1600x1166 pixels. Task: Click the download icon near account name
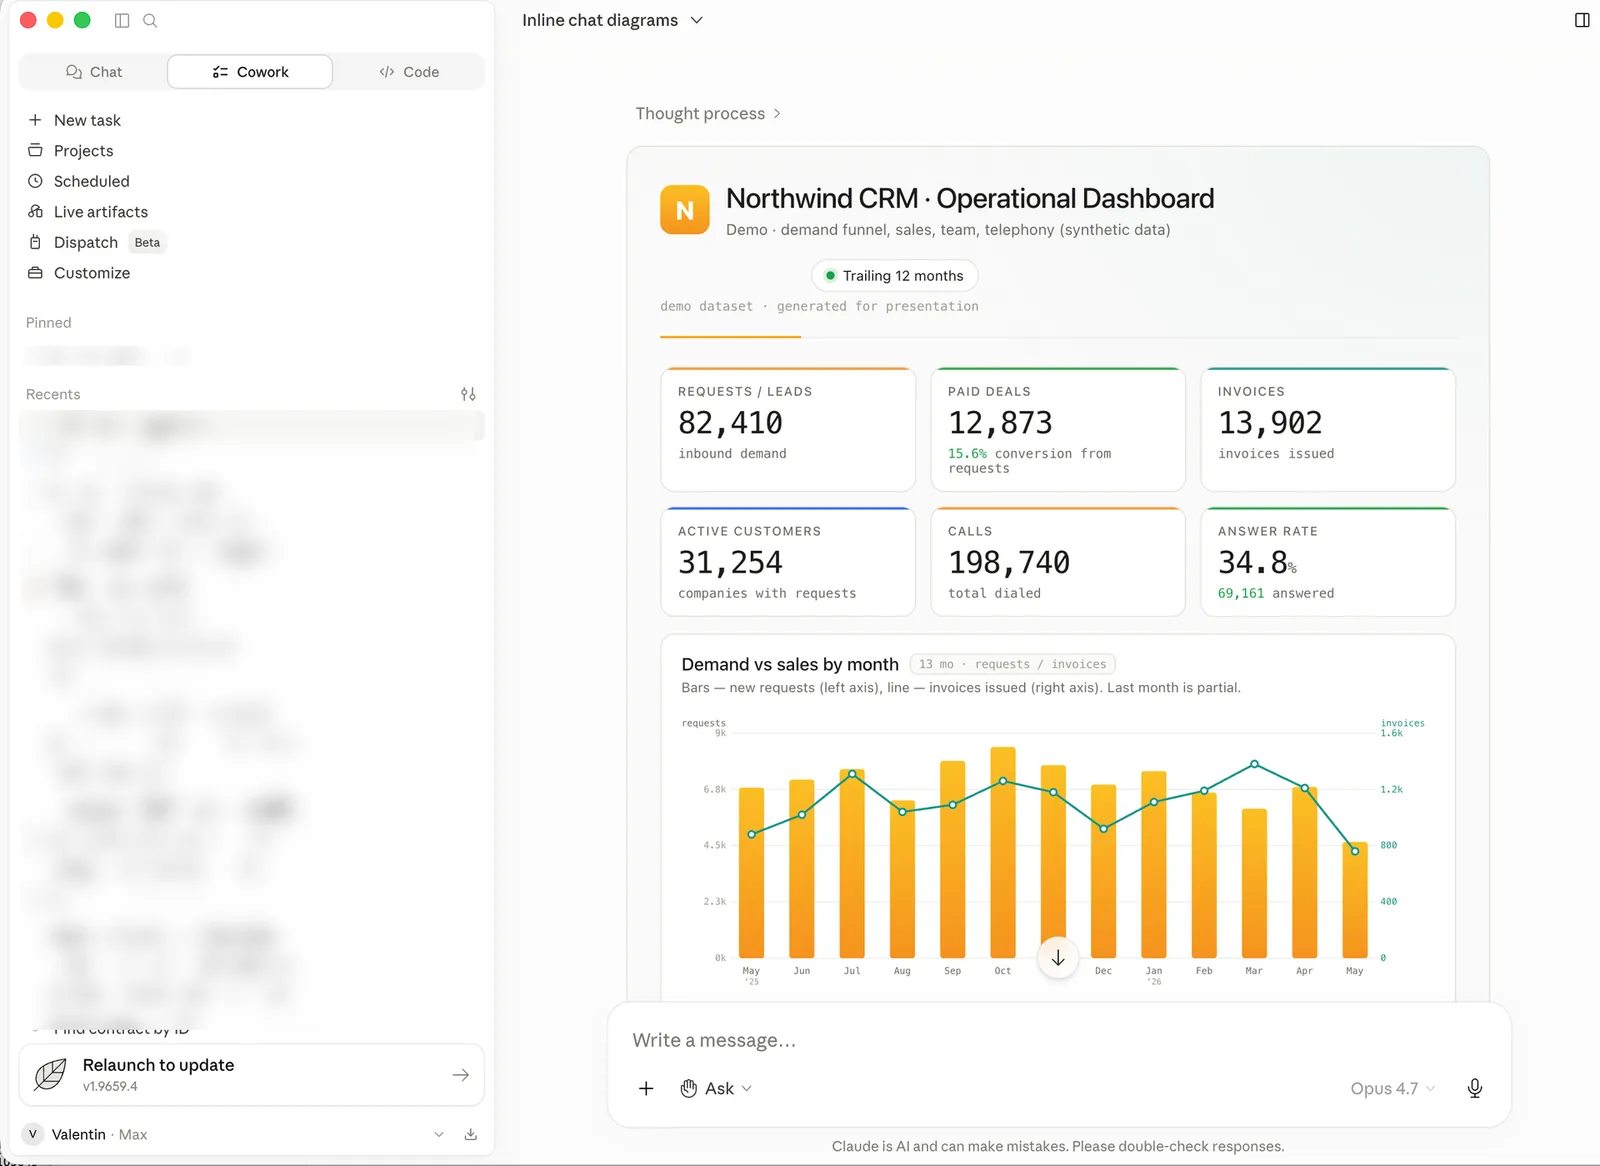click(471, 1134)
